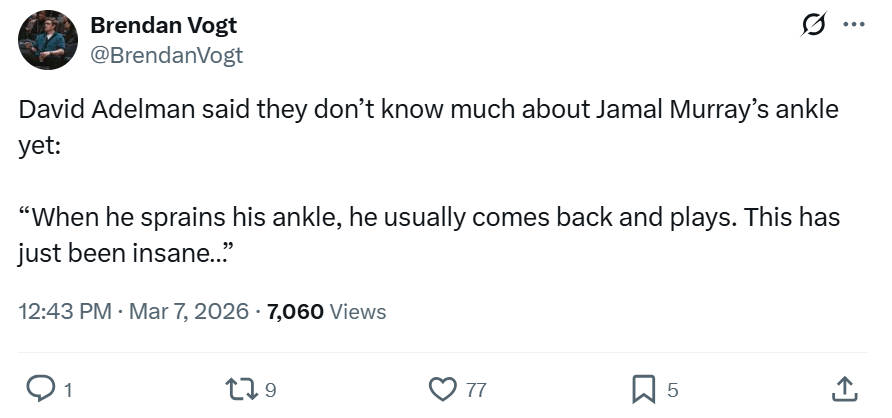Open the repost arrows menu
Viewport: 892px width, 418px height.
244,388
